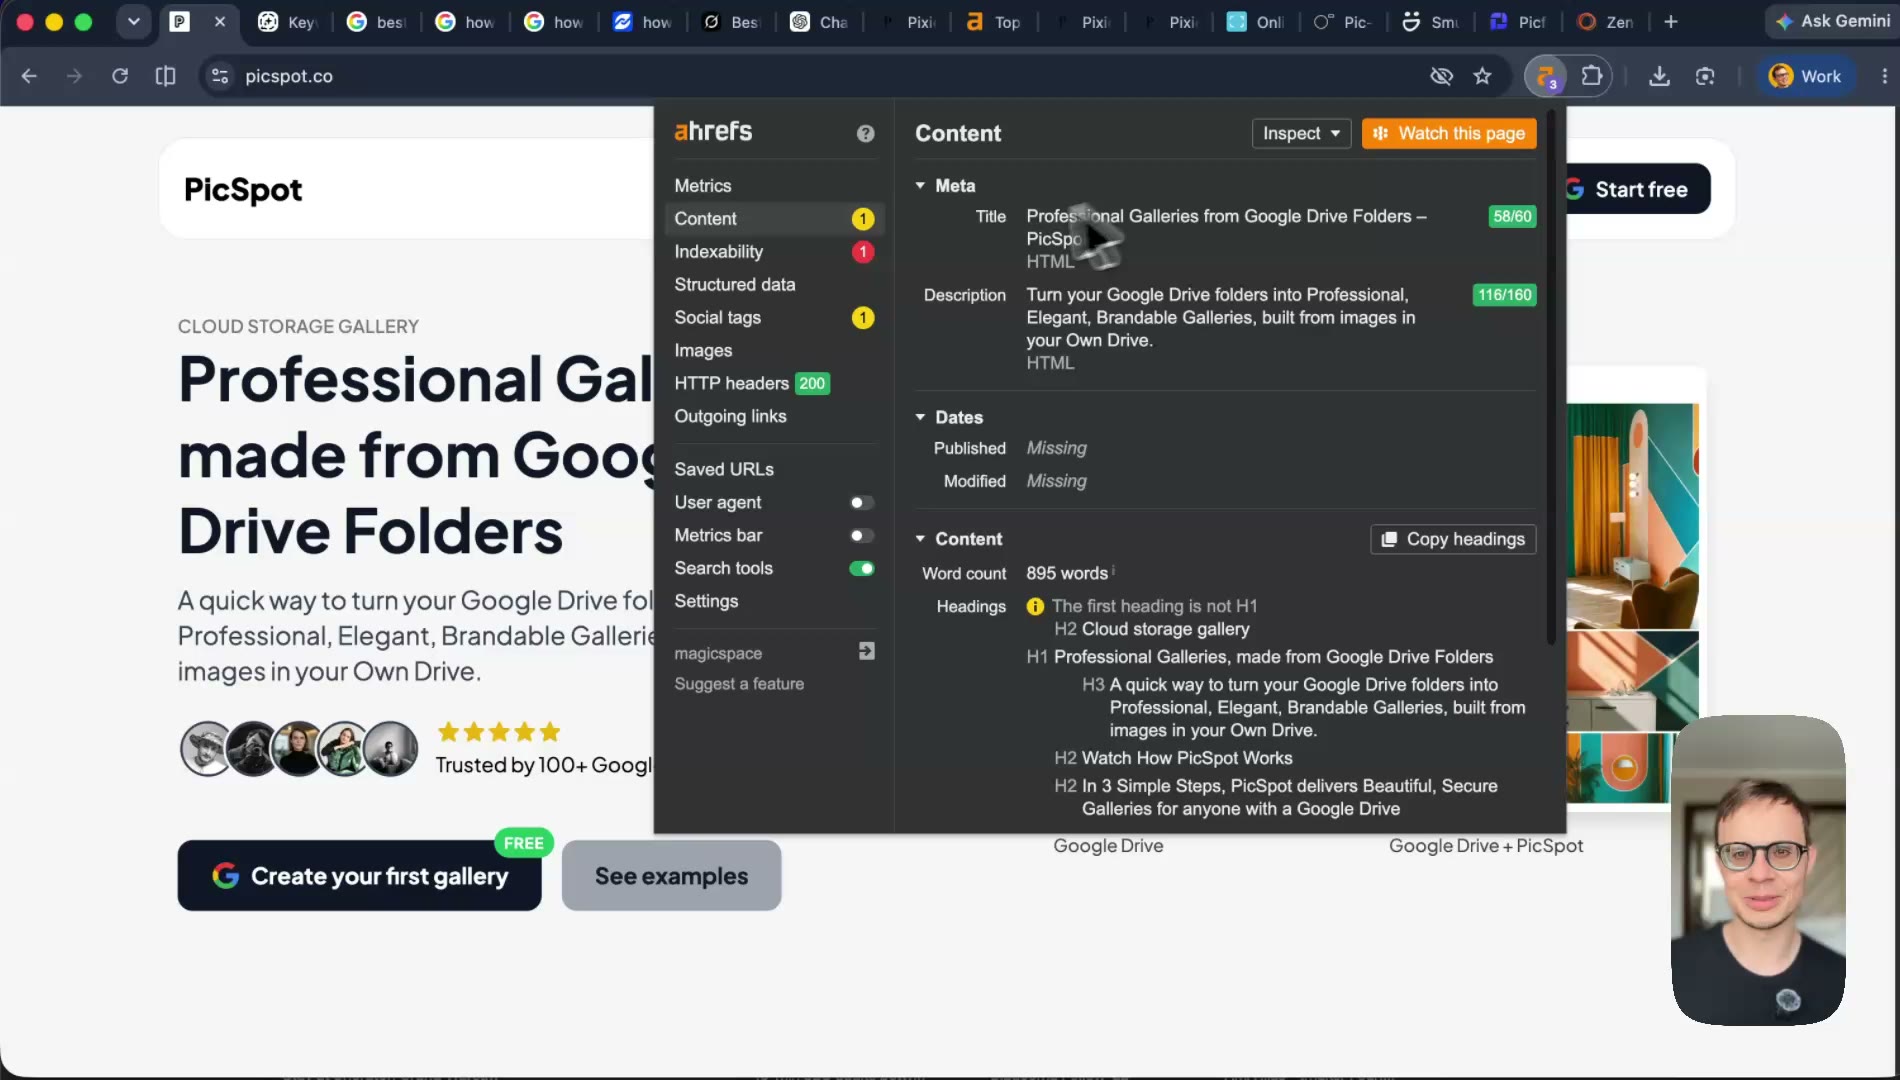Click the yellow badge on Content row
Screen dimensions: 1900x1080
(x=863, y=219)
